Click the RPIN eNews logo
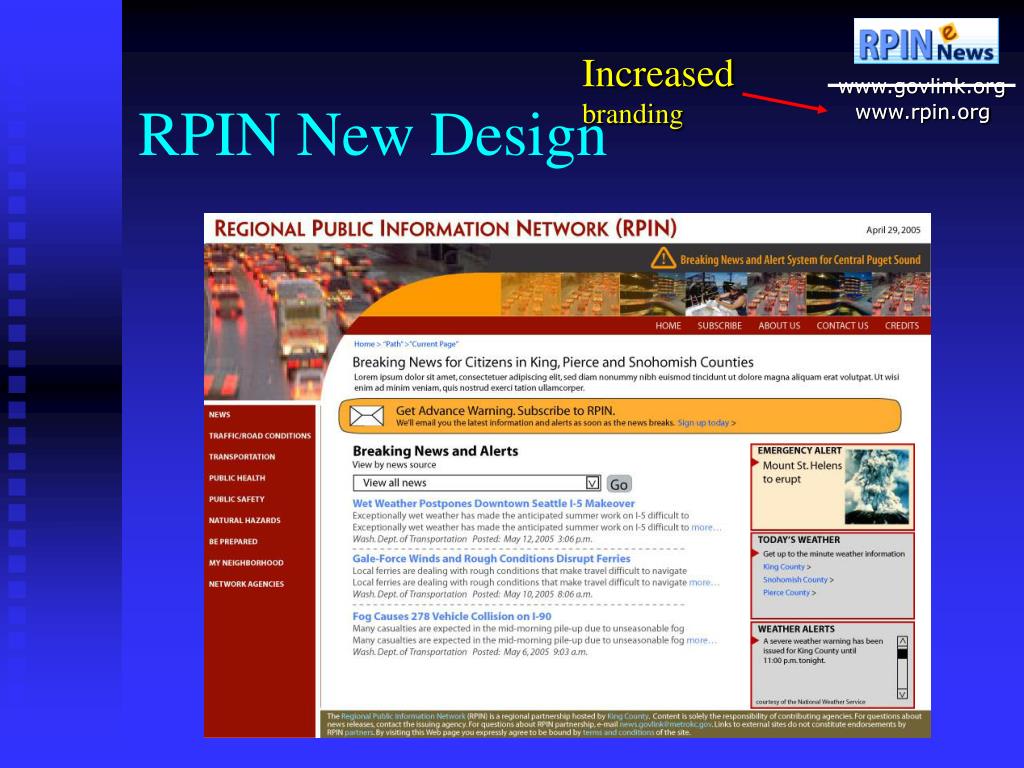The image size is (1024, 768). pos(925,41)
